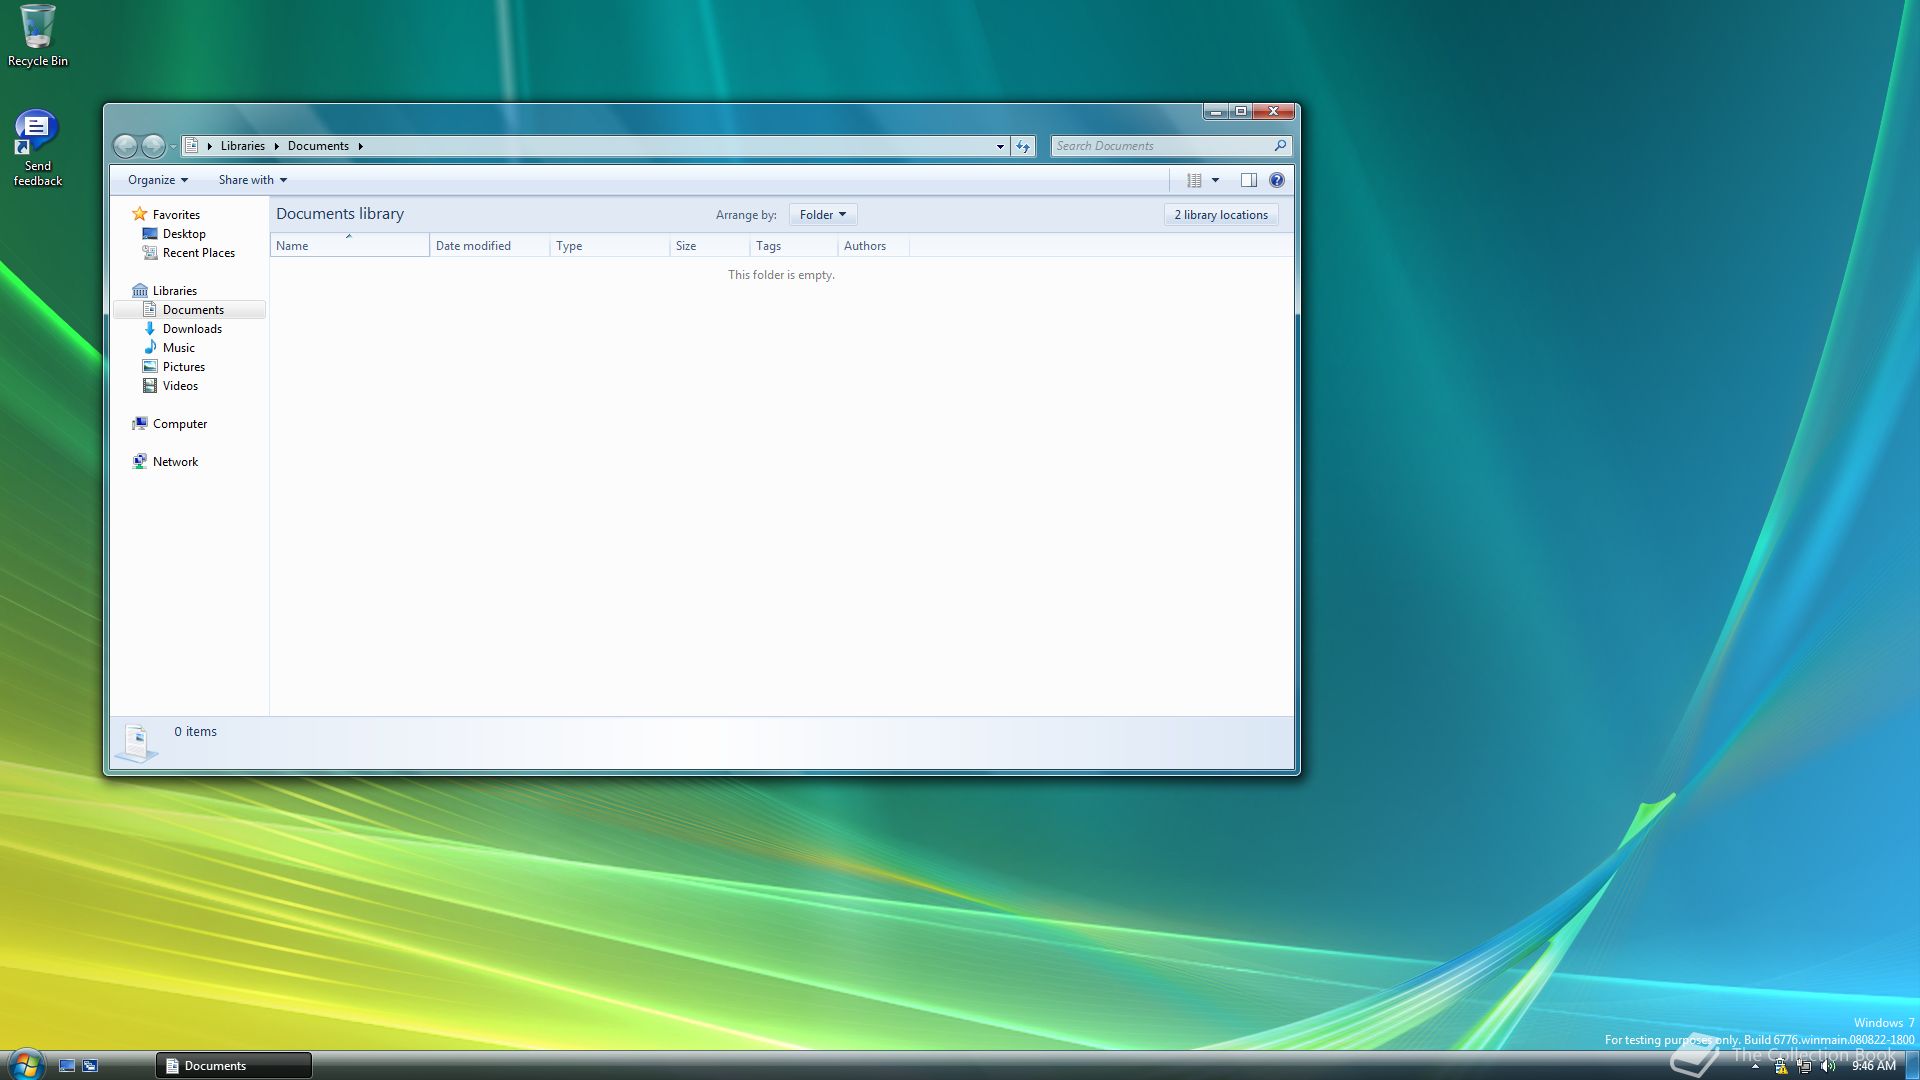Click the 2 library locations link

click(x=1221, y=215)
